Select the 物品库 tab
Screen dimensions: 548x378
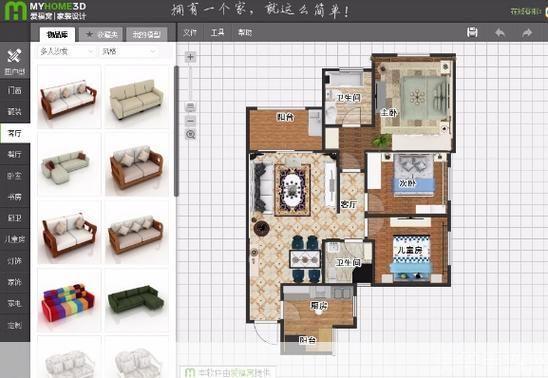[x=57, y=34]
